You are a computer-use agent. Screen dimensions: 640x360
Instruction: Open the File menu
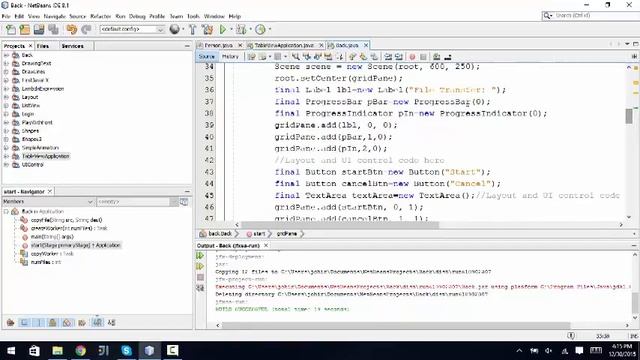click(x=6, y=16)
